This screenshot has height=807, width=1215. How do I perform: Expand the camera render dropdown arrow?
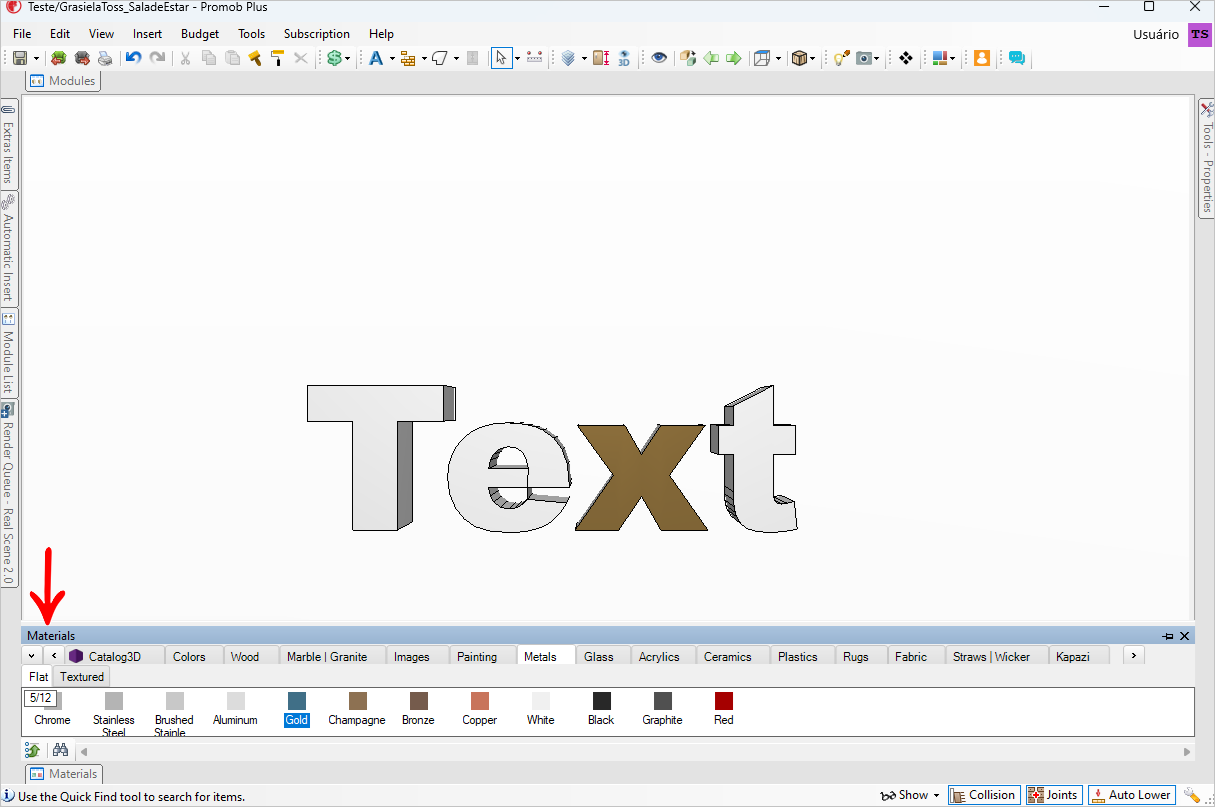point(877,59)
